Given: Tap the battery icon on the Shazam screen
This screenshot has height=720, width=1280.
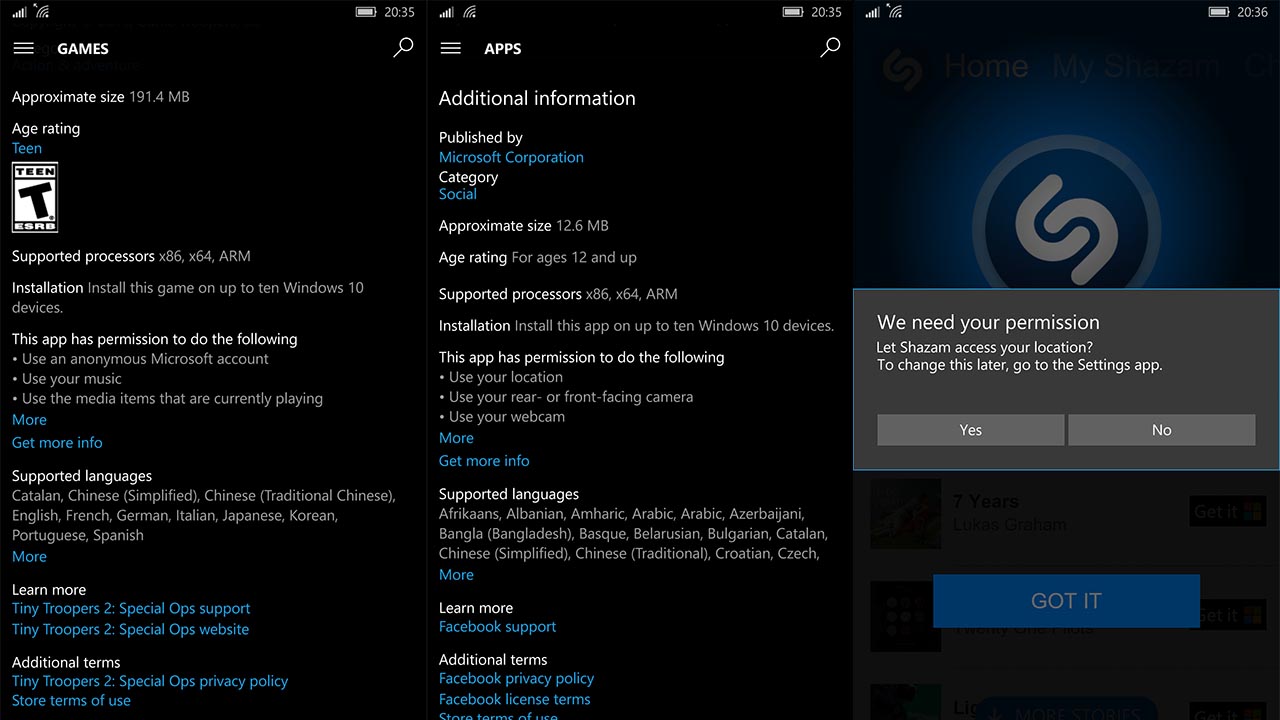Looking at the screenshot, I should (x=1219, y=12).
